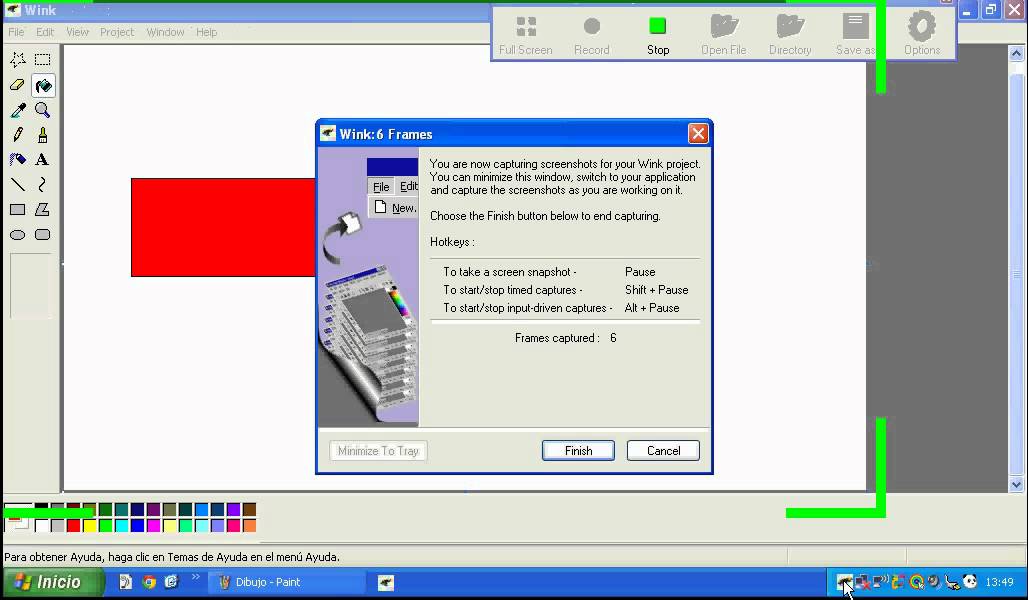The height and width of the screenshot is (600, 1028).
Task: Activate the Magnifier tool in Paint
Action: coord(43,110)
